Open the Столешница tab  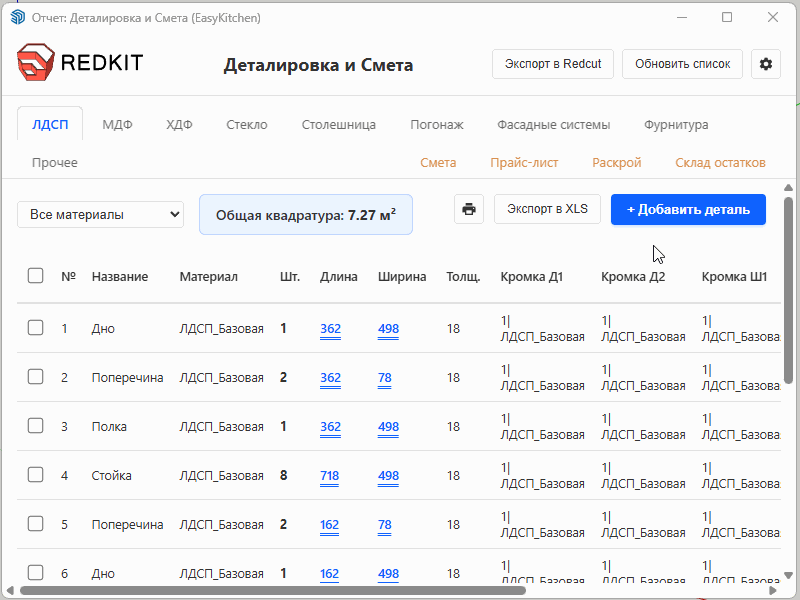click(339, 124)
